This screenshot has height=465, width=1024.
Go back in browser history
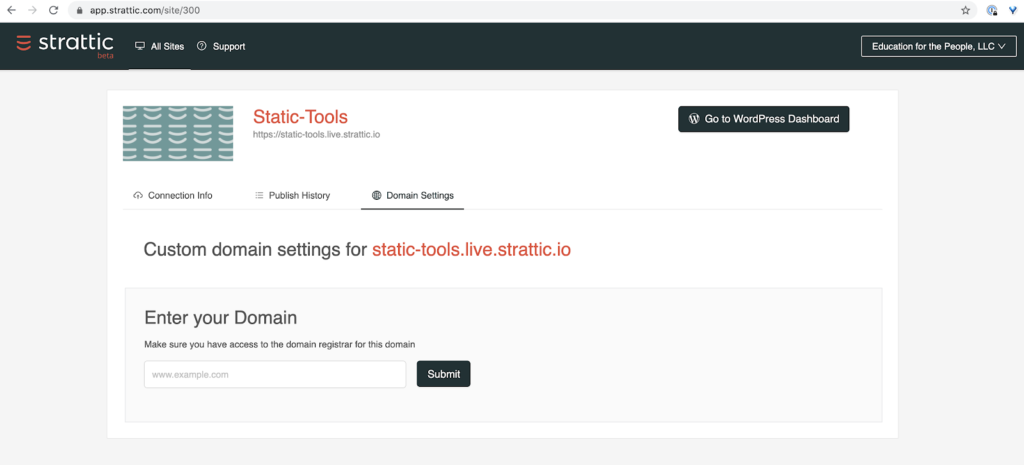pyautogui.click(x=11, y=10)
